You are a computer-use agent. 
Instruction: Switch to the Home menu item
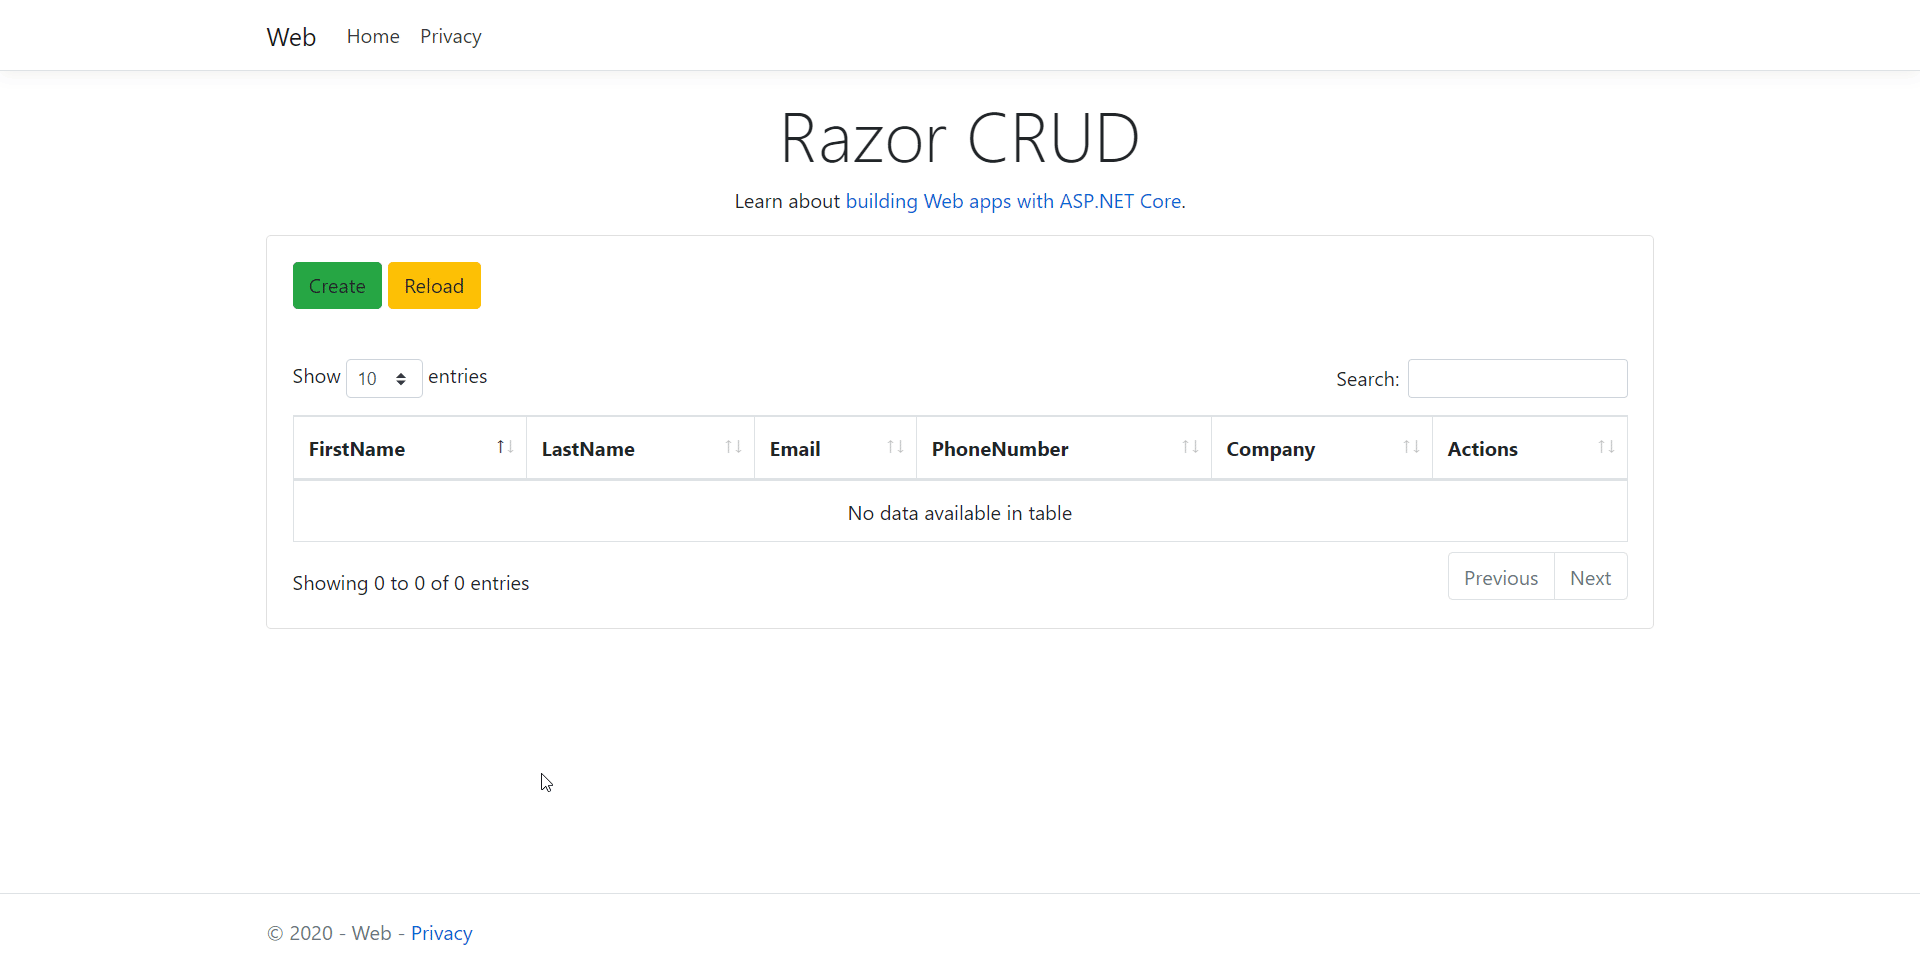point(372,36)
